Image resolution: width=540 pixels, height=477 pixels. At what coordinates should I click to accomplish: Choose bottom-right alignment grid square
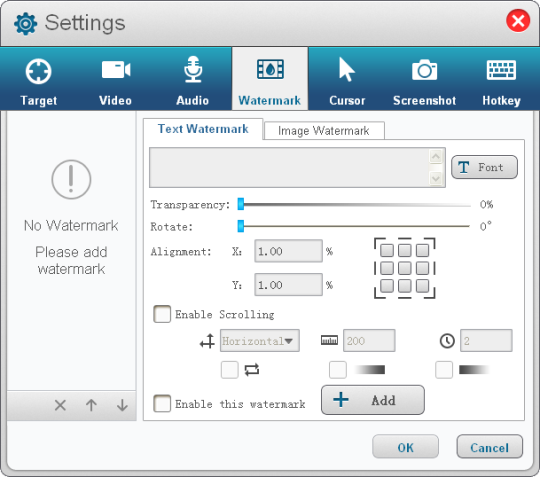pos(422,286)
